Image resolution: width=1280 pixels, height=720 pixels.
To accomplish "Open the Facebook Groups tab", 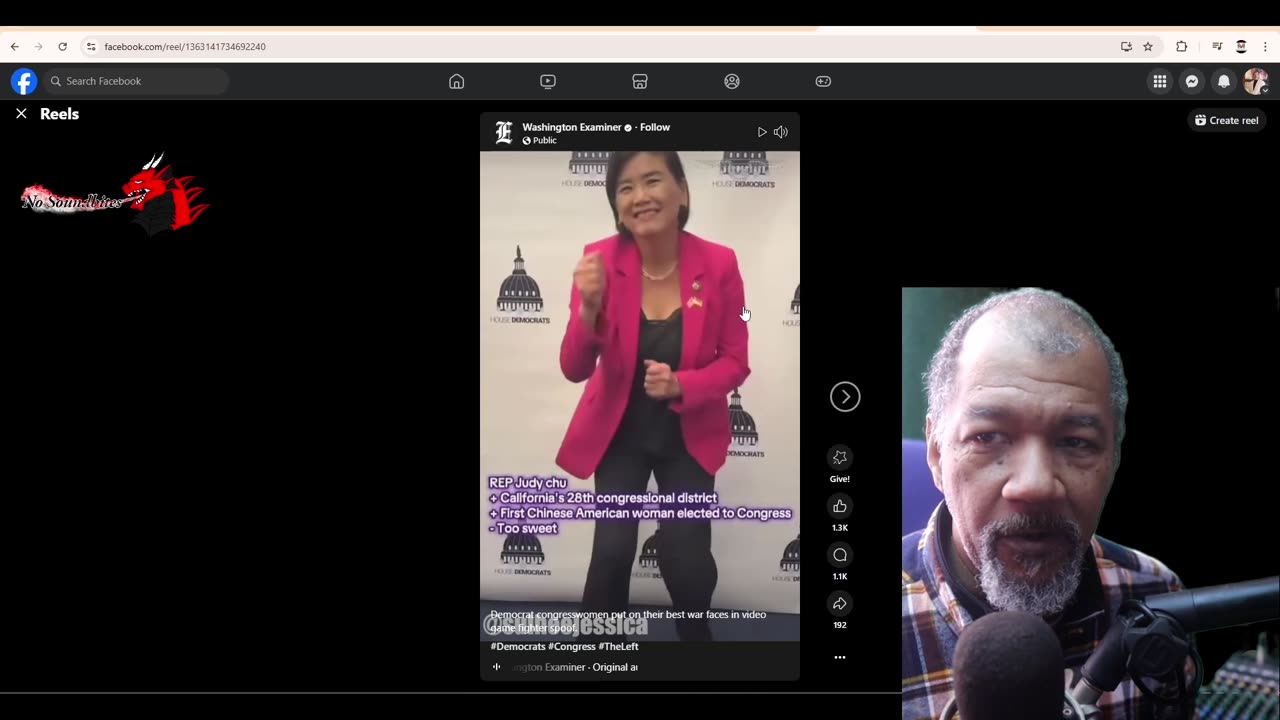I will (x=732, y=81).
